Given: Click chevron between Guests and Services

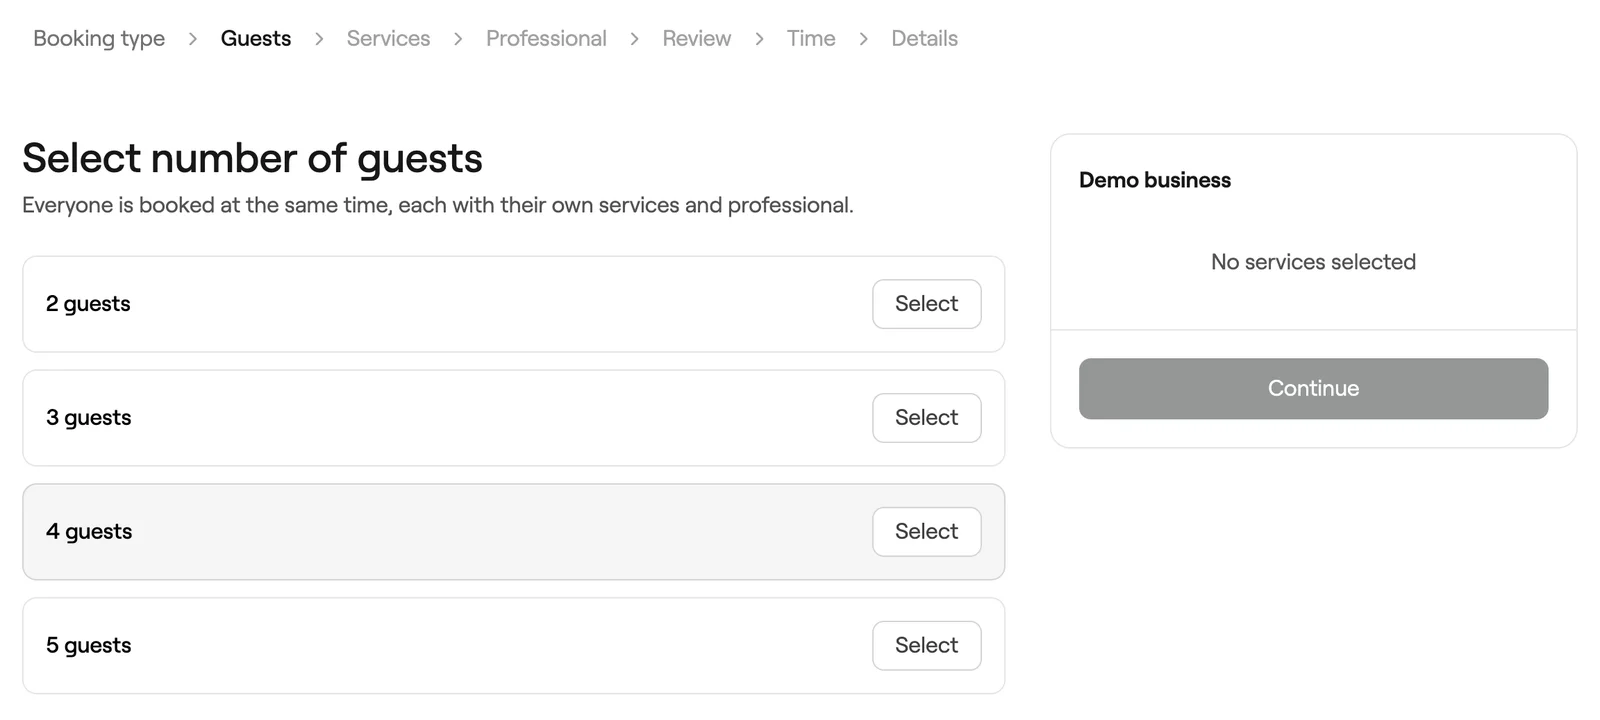Looking at the screenshot, I should tap(319, 39).
